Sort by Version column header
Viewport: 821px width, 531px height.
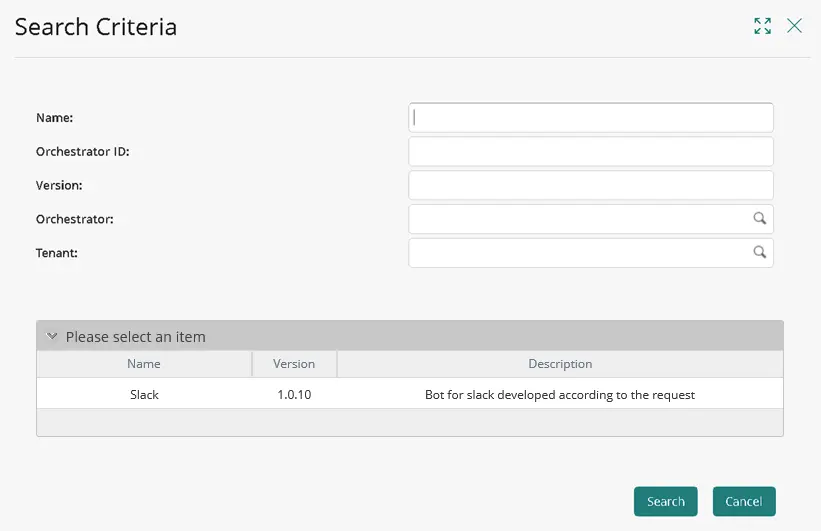[294, 364]
